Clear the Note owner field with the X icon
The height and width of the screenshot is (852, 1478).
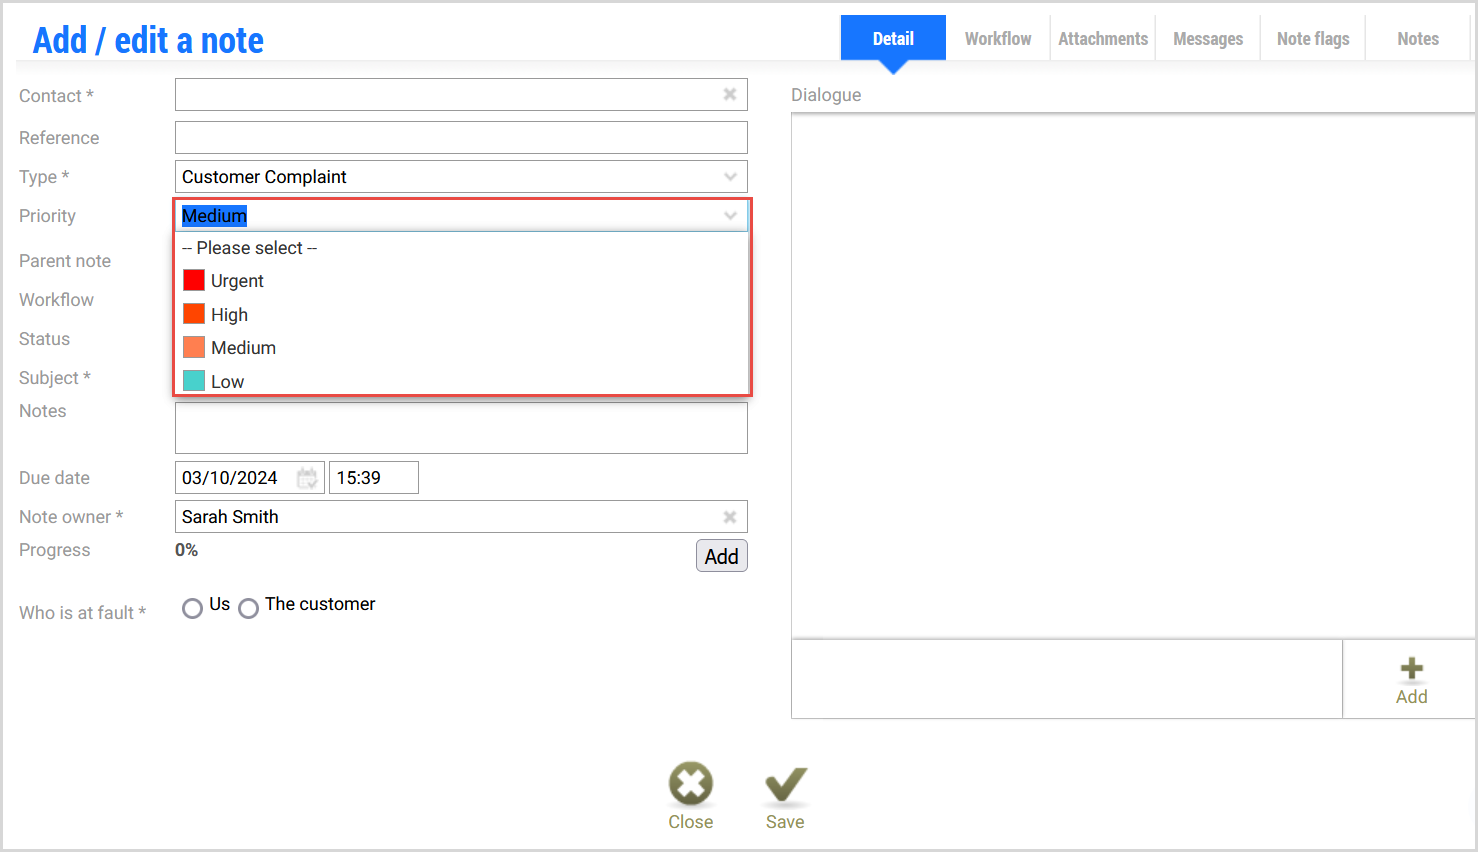tap(730, 517)
